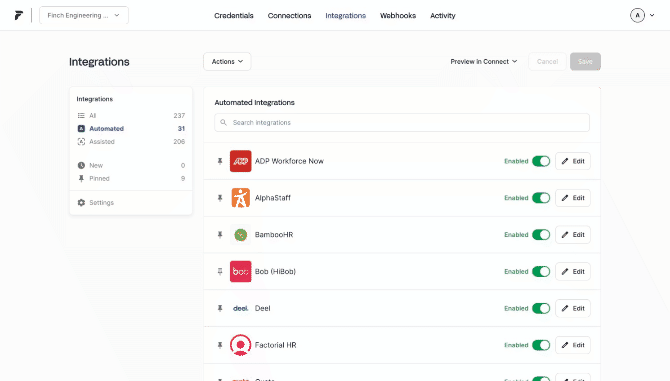Focus the Search integrations field
The height and width of the screenshot is (381, 670).
click(x=402, y=123)
